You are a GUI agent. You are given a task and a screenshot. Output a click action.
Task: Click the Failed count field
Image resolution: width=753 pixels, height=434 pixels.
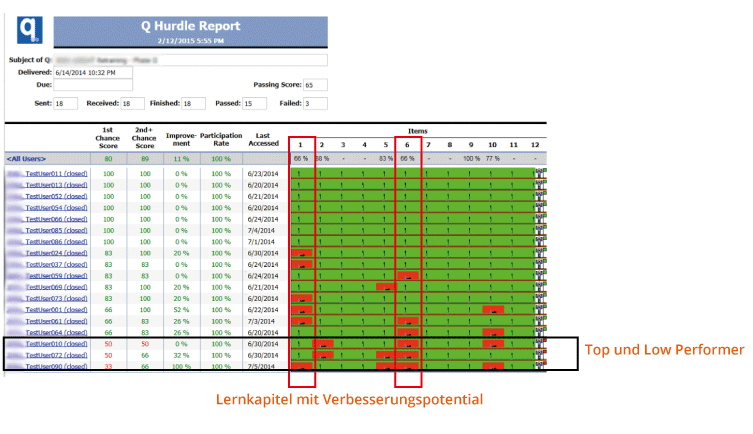314,103
